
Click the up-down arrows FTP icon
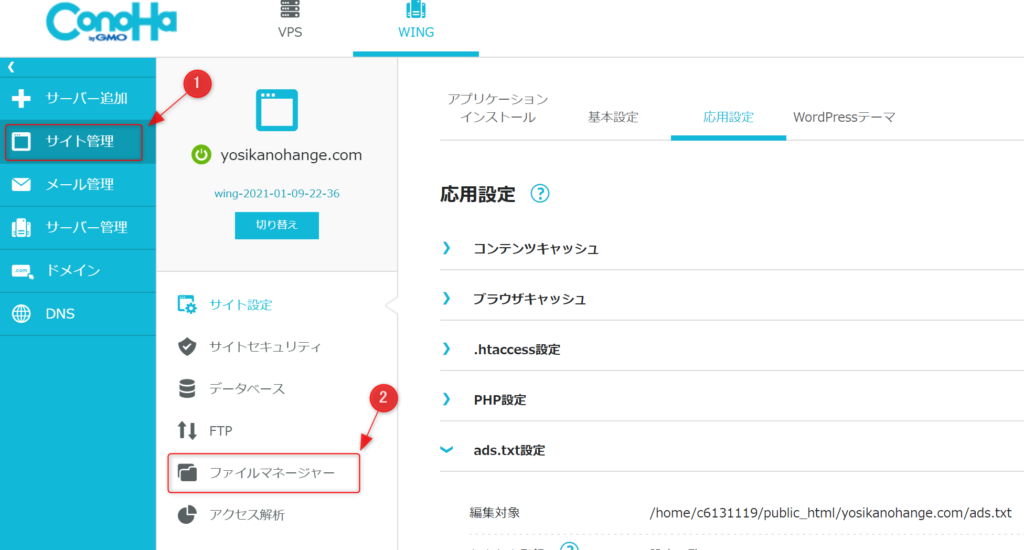[x=187, y=430]
